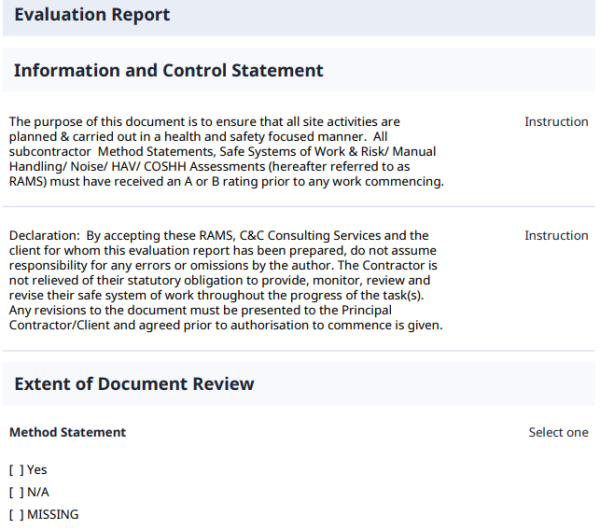
Task: Click the Method Statement question label
Action: (x=67, y=433)
